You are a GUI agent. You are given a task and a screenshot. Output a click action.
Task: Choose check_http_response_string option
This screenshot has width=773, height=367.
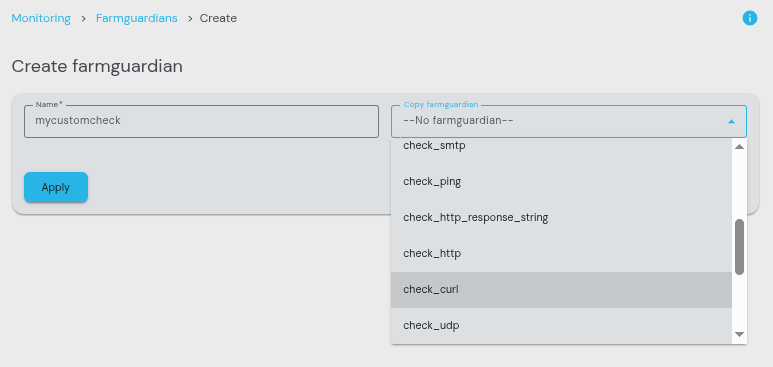(x=561, y=218)
